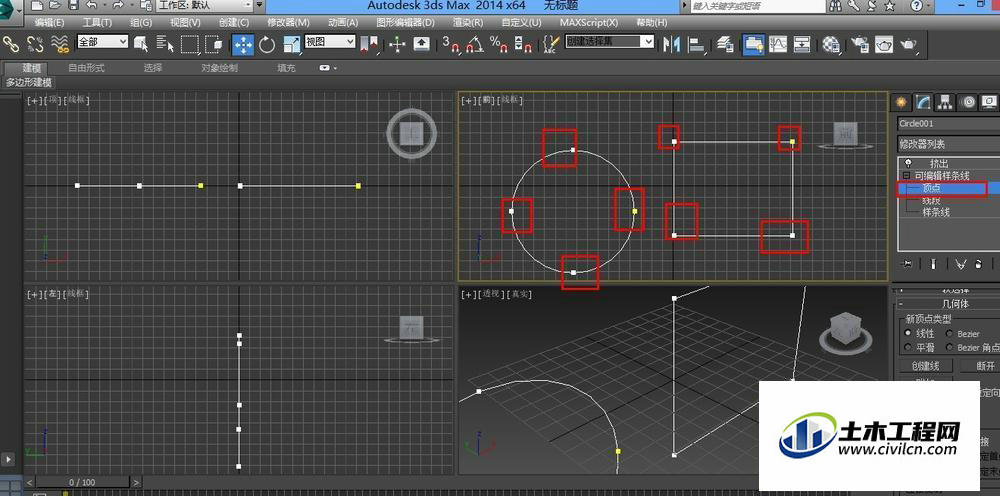Screen dimensions: 1000x496
Task: Open the Curve Editor icon
Action: tap(778, 44)
